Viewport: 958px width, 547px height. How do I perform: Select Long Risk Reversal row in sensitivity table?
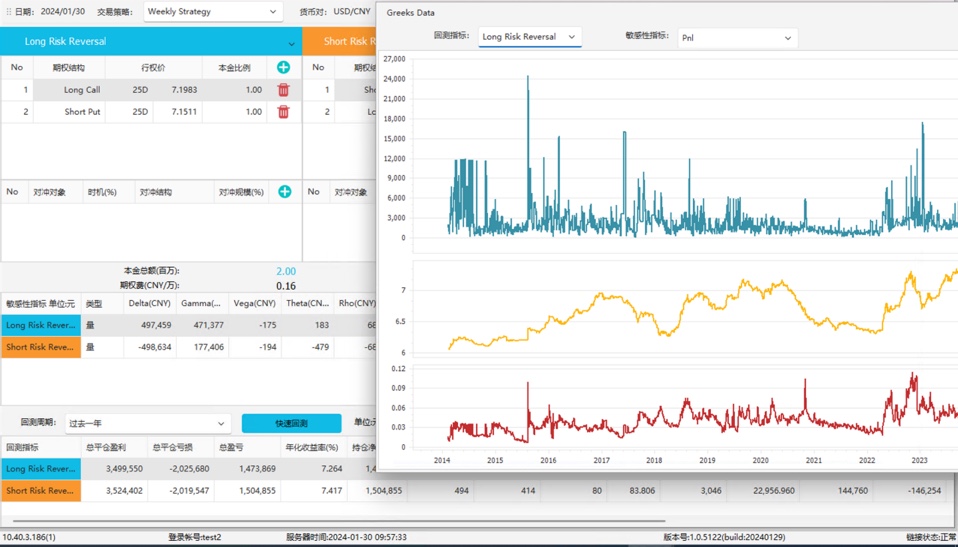pyautogui.click(x=41, y=325)
